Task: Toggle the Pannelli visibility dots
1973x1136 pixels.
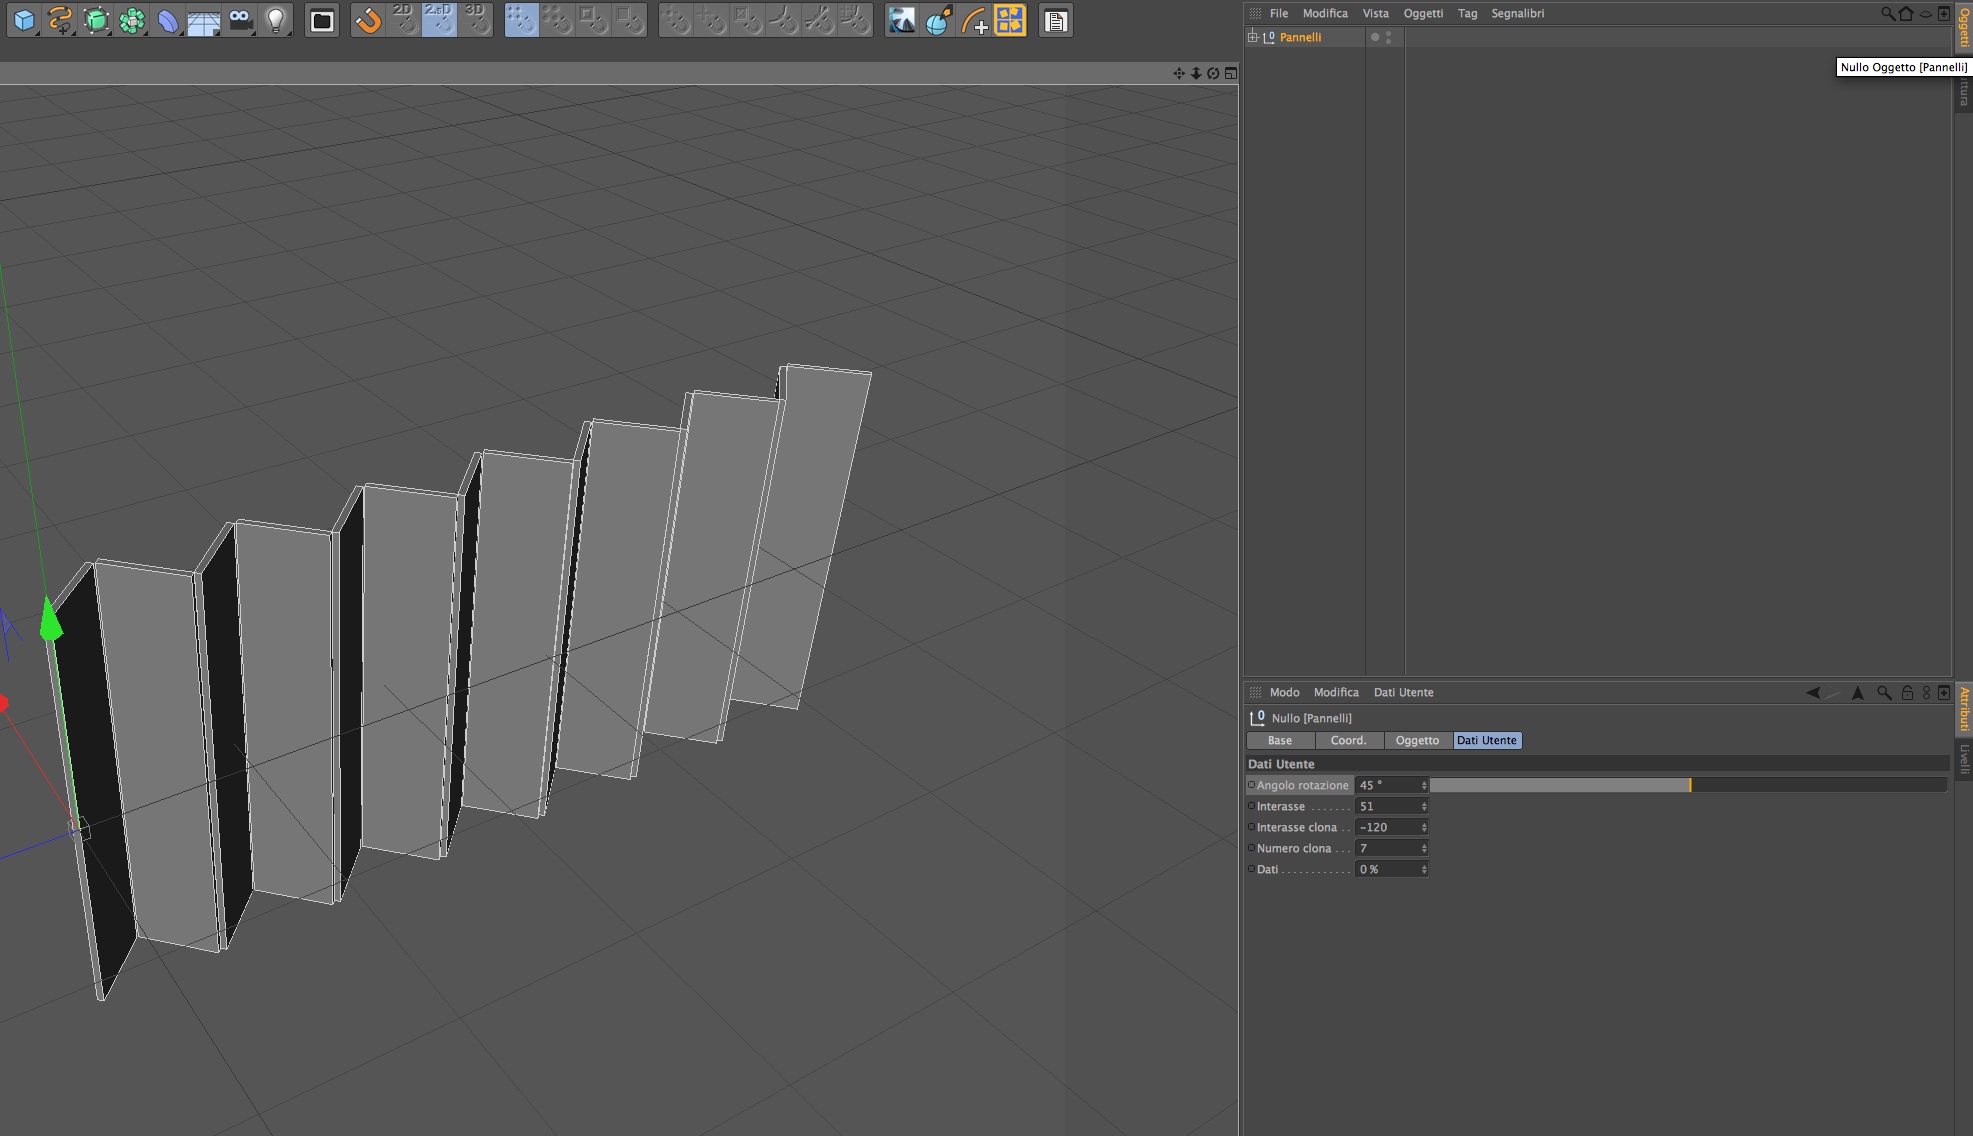Action: click(1388, 37)
